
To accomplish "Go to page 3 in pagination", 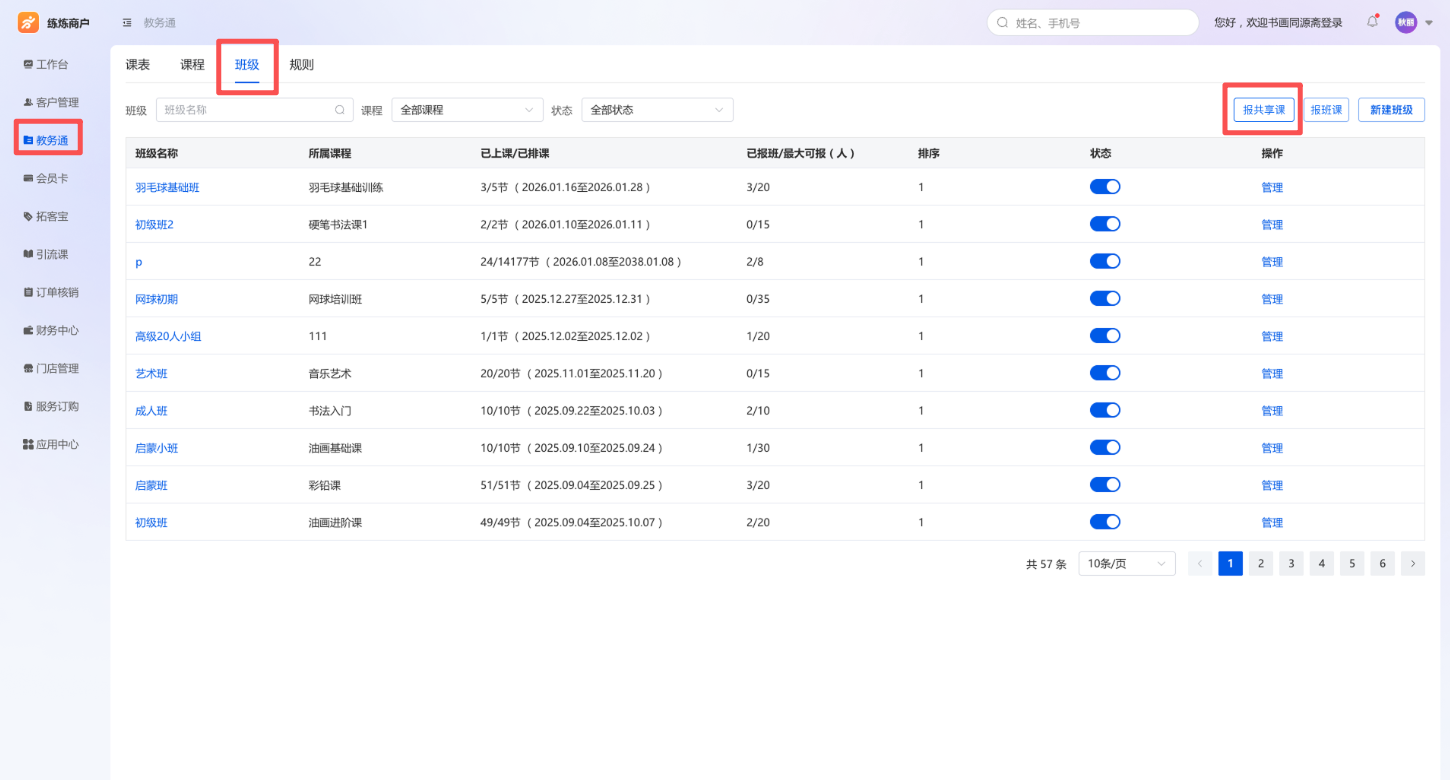I will click(x=1291, y=564).
